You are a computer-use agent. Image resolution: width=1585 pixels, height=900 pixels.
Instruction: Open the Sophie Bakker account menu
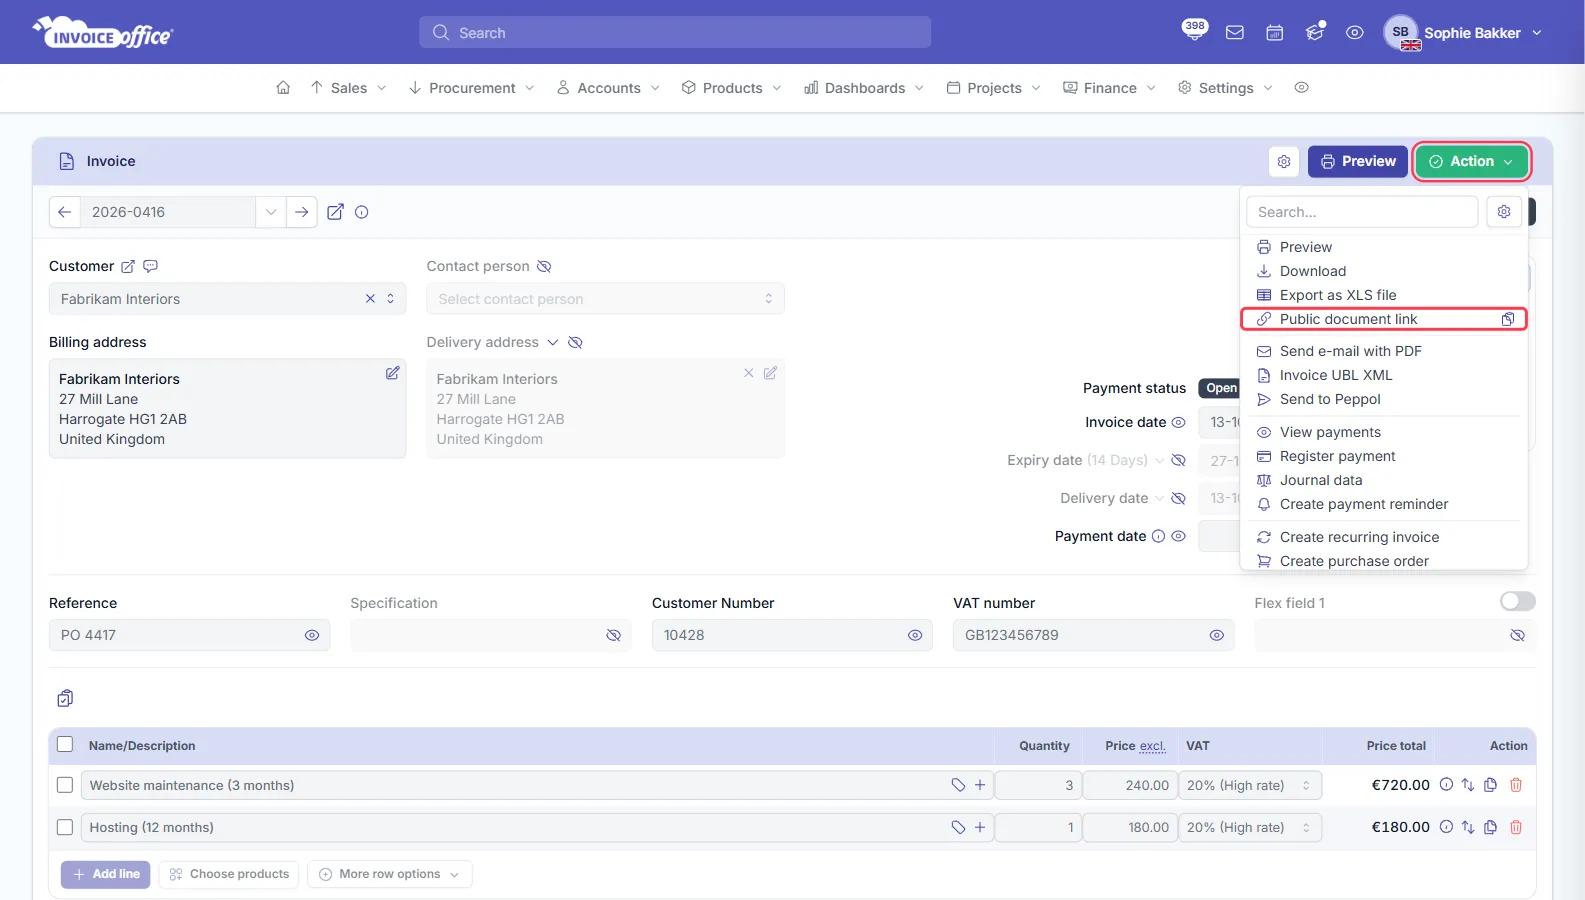tap(1463, 33)
